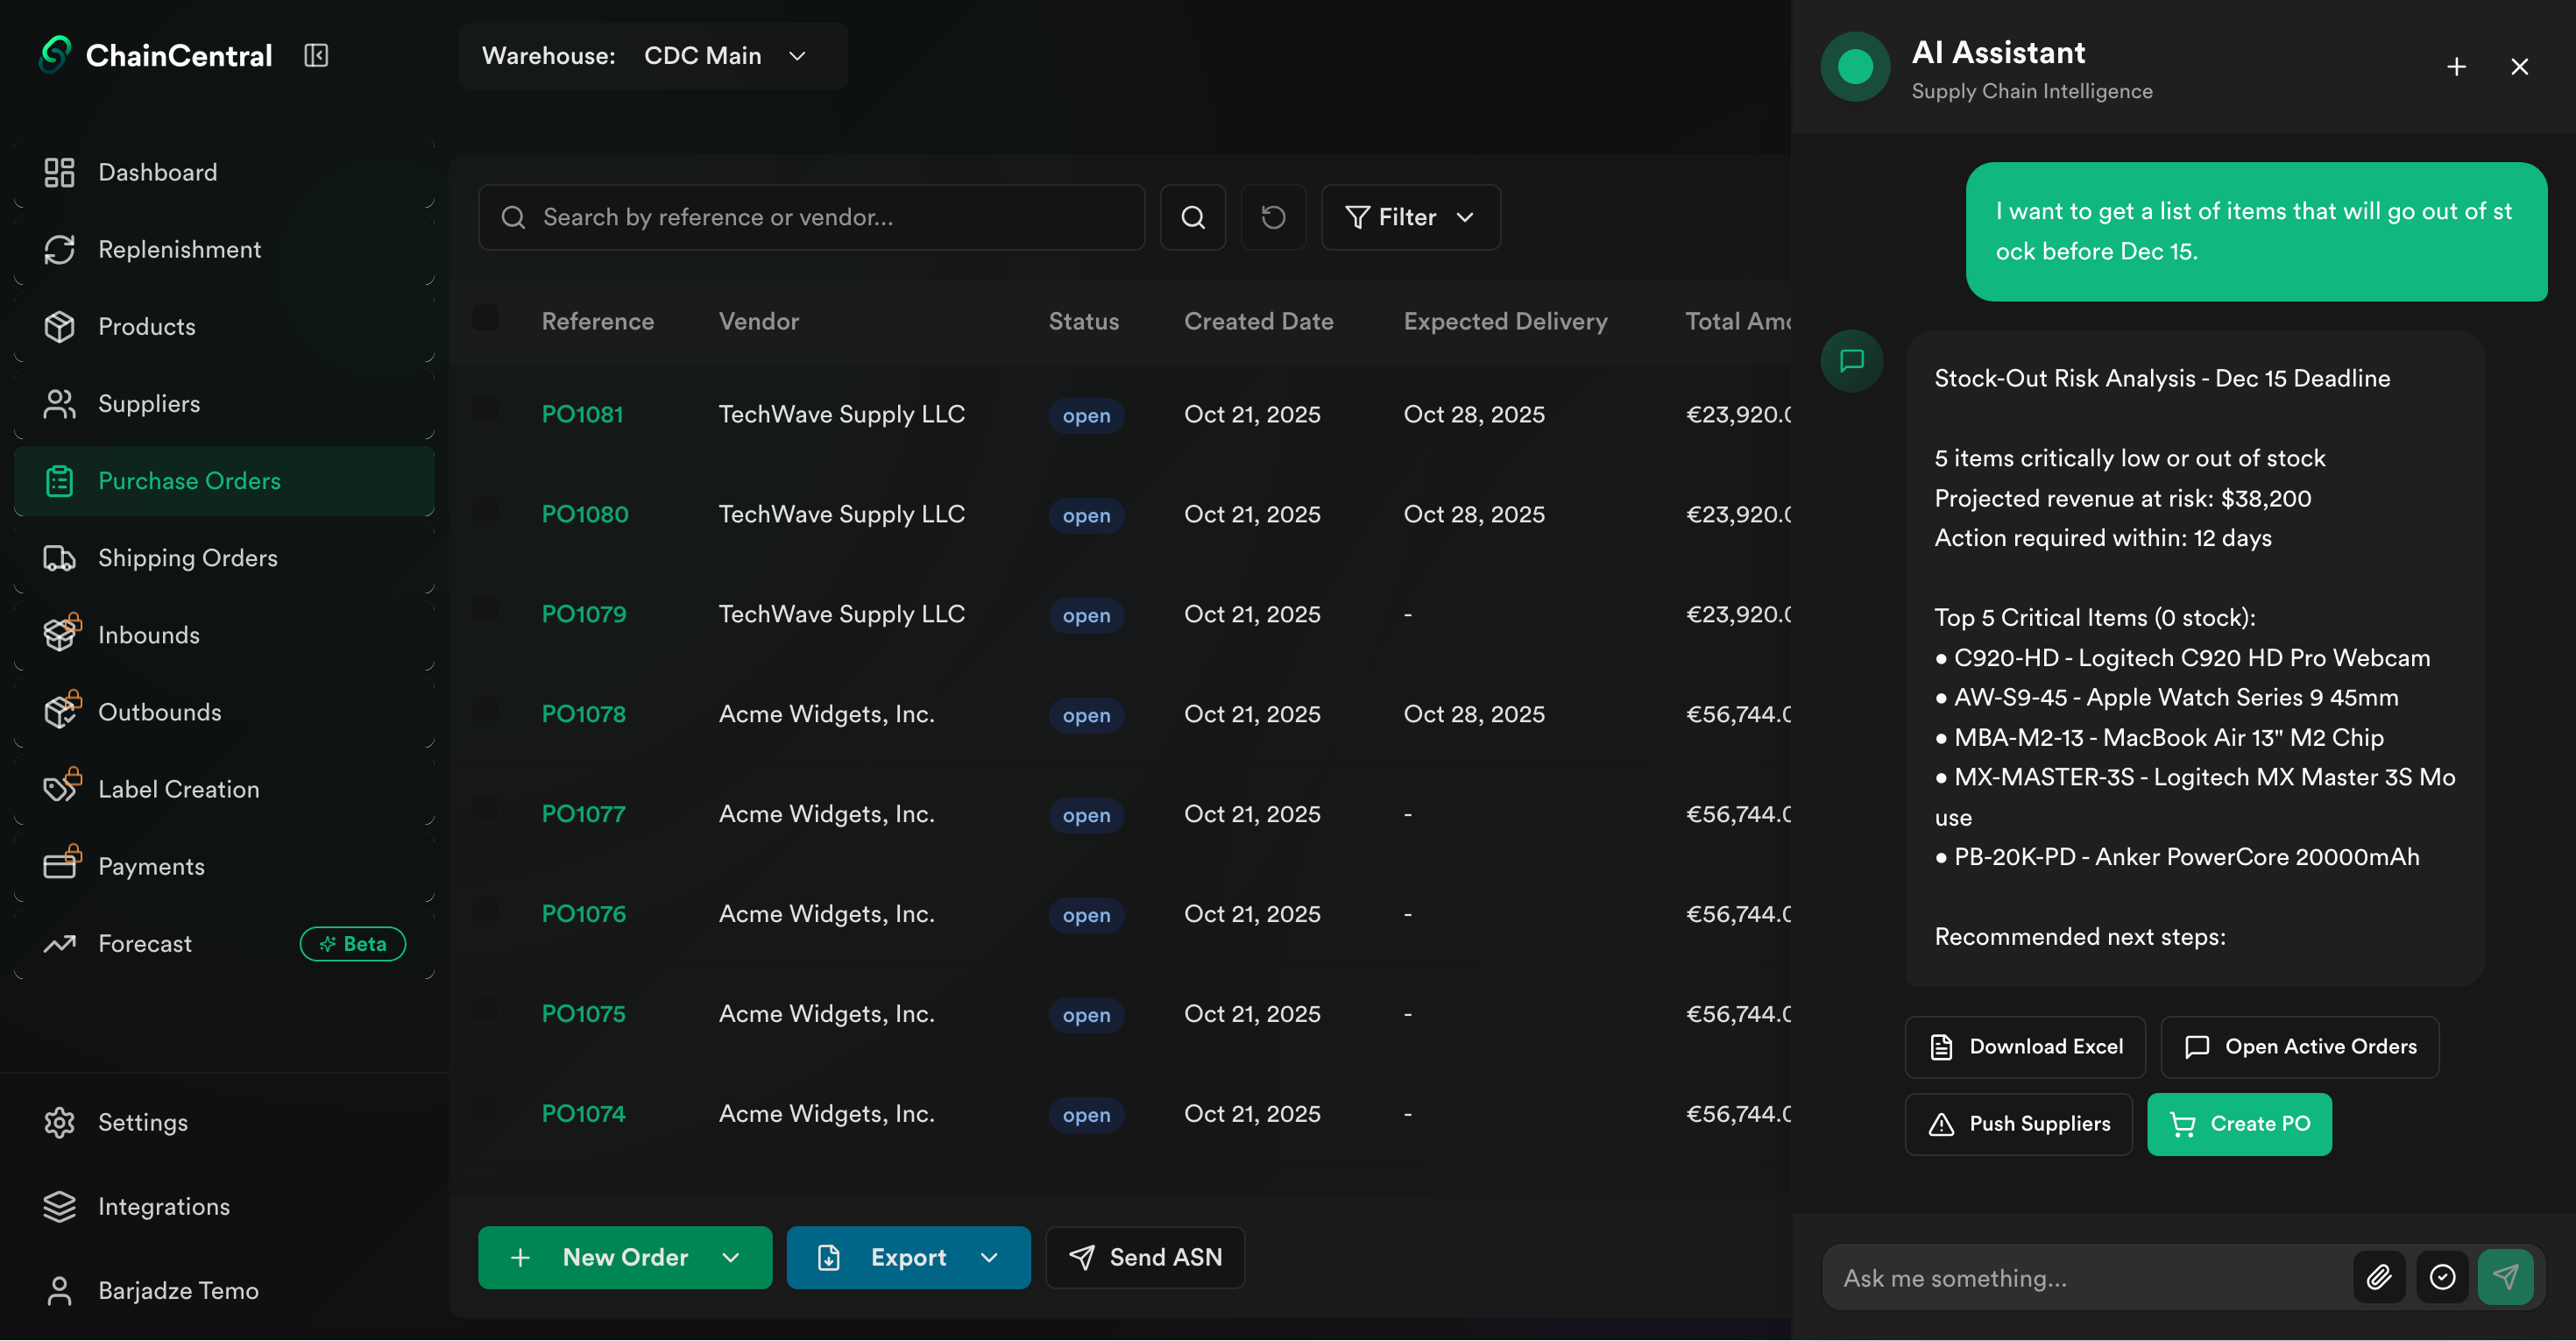Click the send message arrow icon

pos(2506,1277)
